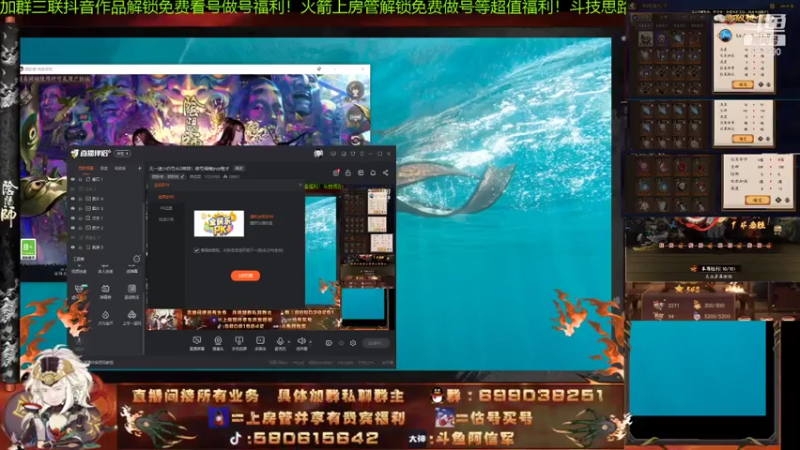Mute the speaker icon
The height and width of the screenshot is (450, 800).
click(302, 341)
